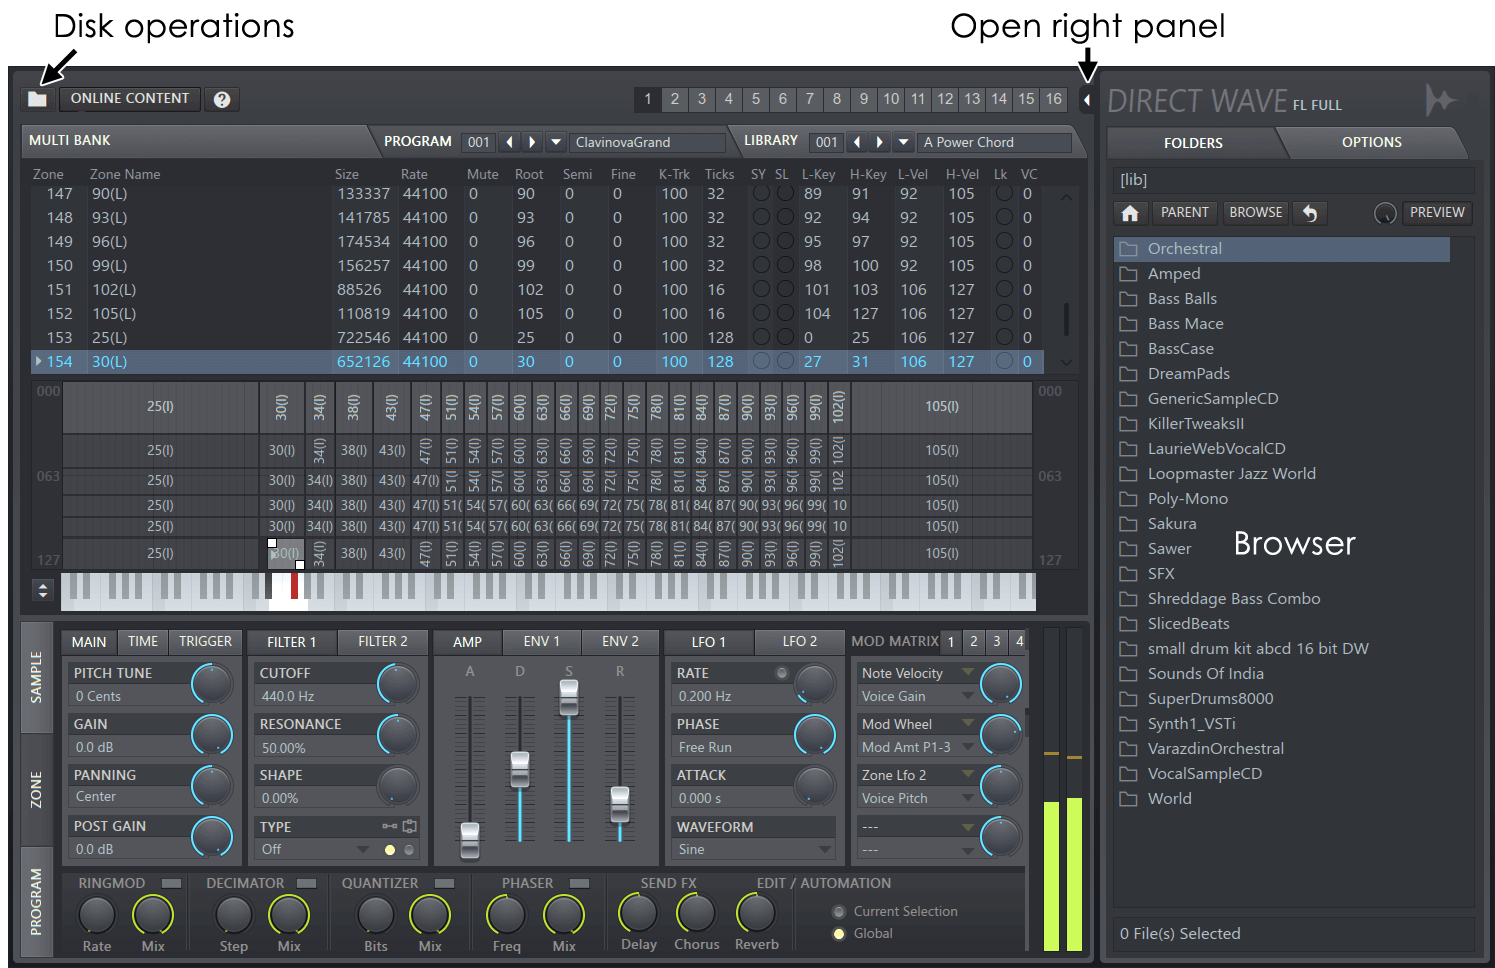Select zone row 153 named 25(L)

point(539,338)
